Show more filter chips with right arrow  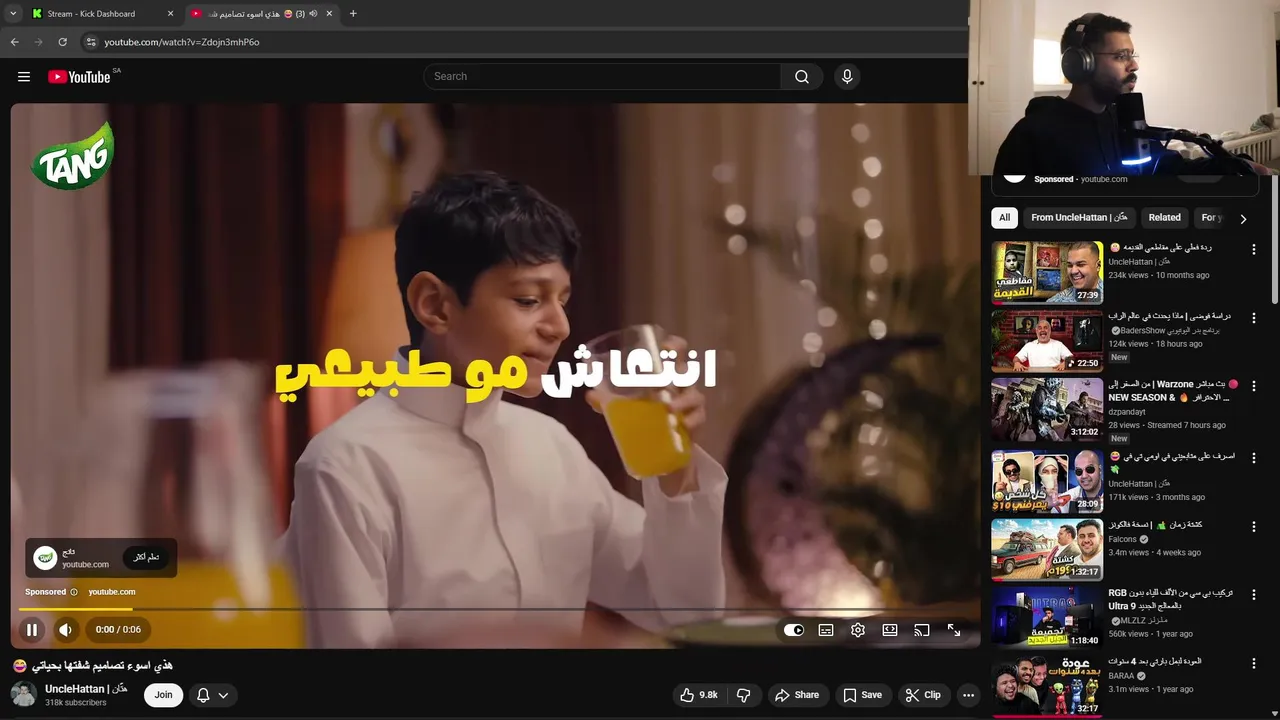click(1243, 219)
